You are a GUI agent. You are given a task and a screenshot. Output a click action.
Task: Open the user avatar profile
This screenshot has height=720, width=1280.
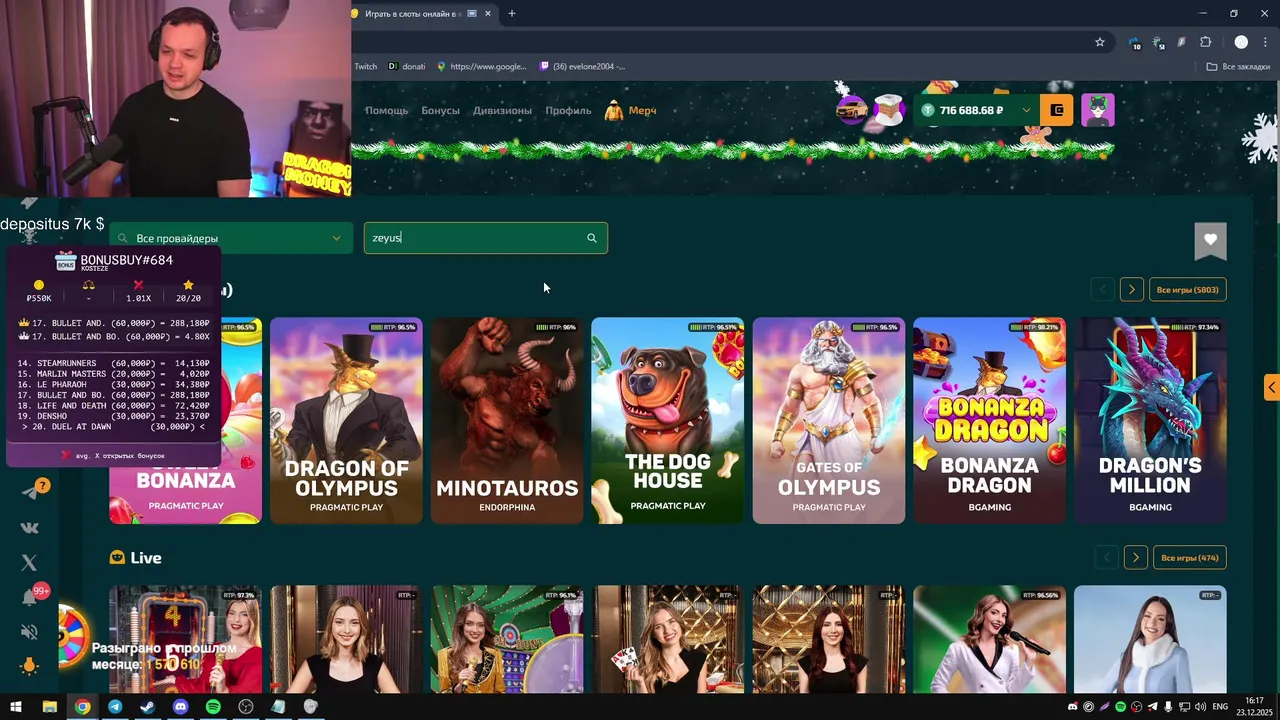(x=1098, y=110)
